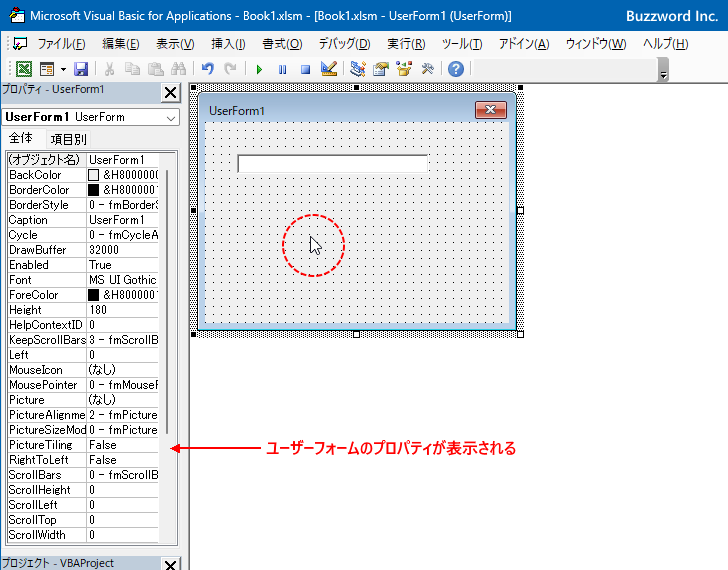
Task: Select the Picture property row
Action: tap(83, 400)
